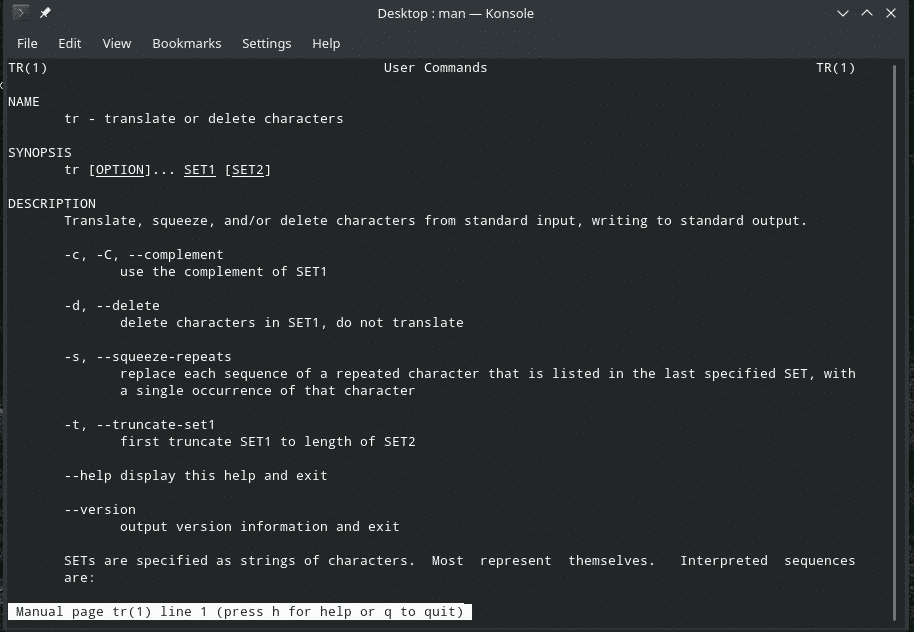Expand the Bookmarks menu
The width and height of the screenshot is (914, 632).
point(187,43)
